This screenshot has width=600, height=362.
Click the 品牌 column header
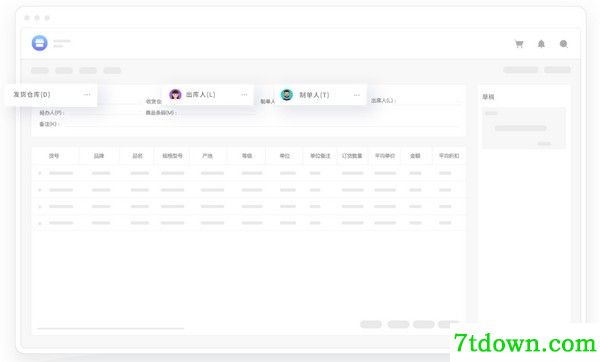tap(99, 156)
